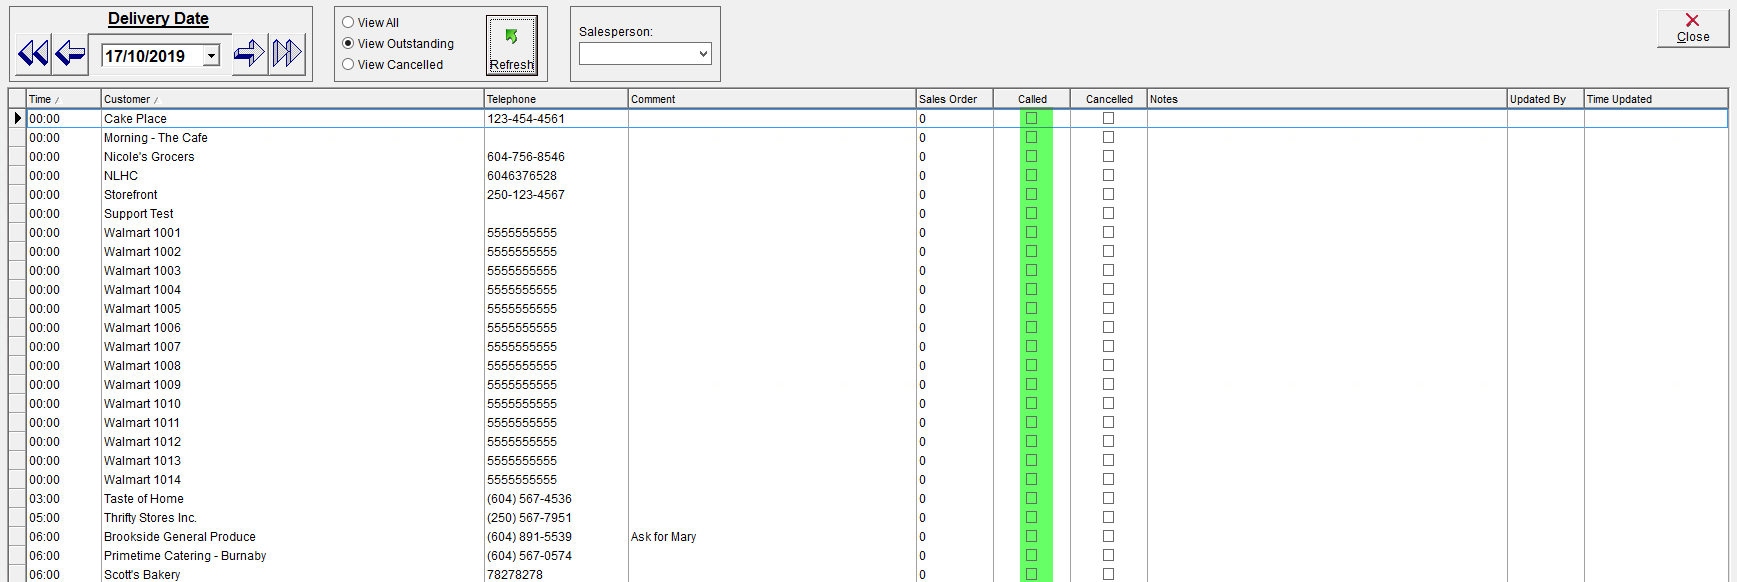
Task: Click the Telephone column header
Action: point(556,99)
